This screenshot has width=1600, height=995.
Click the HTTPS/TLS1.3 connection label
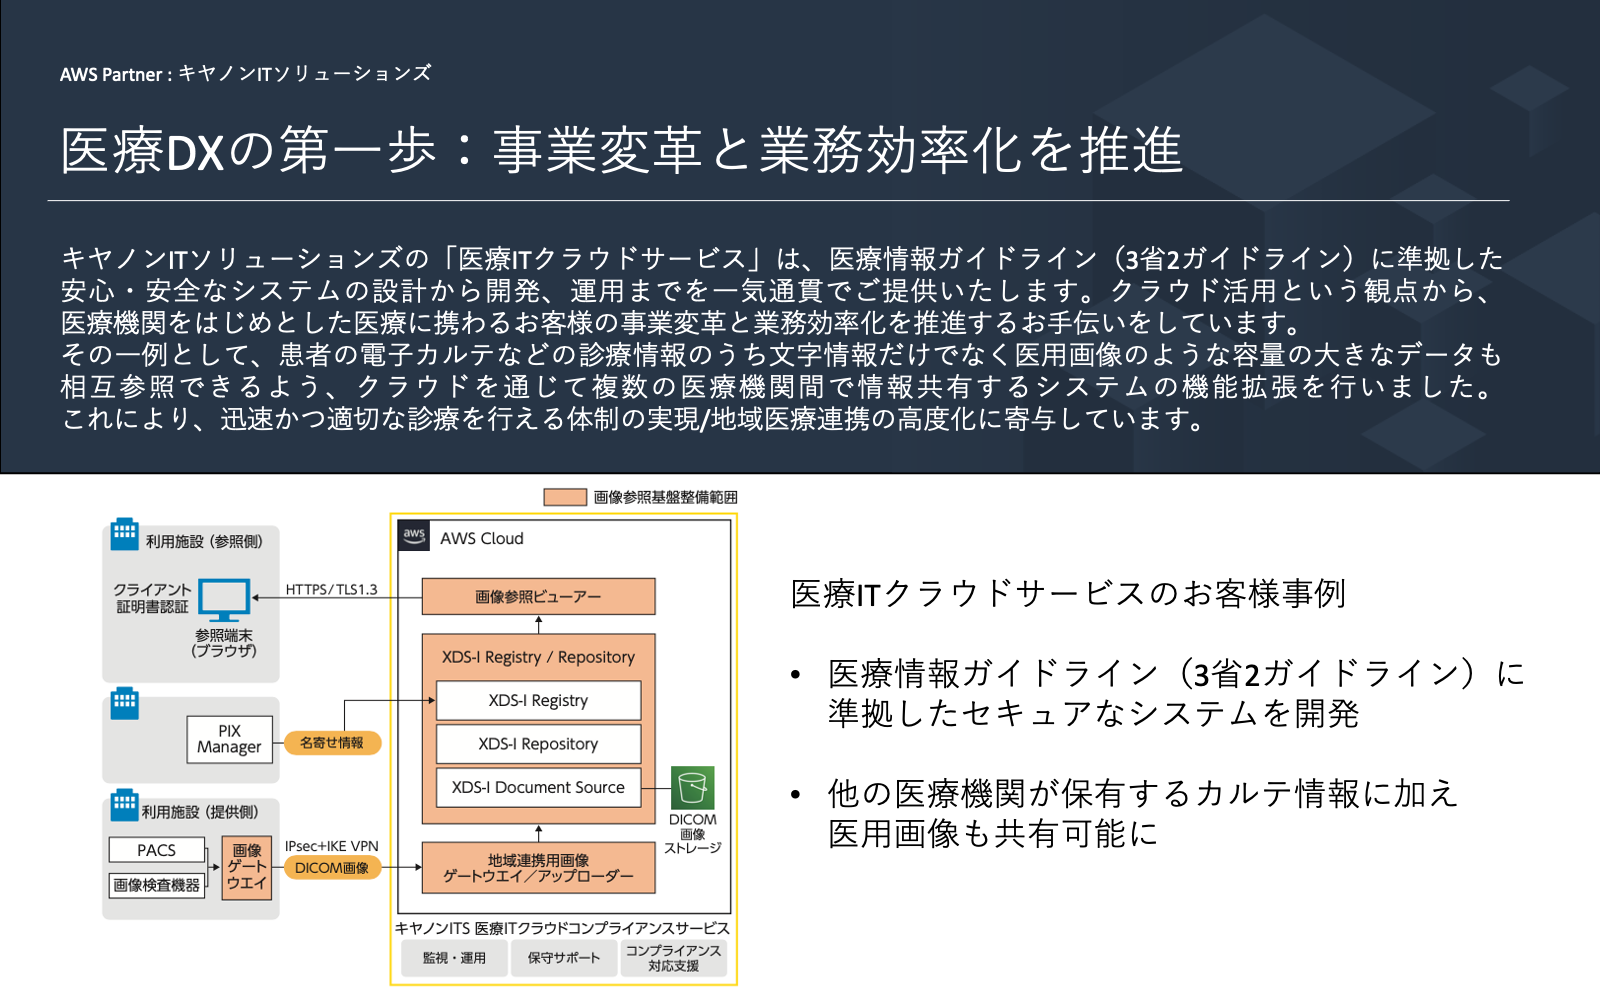tap(331, 589)
